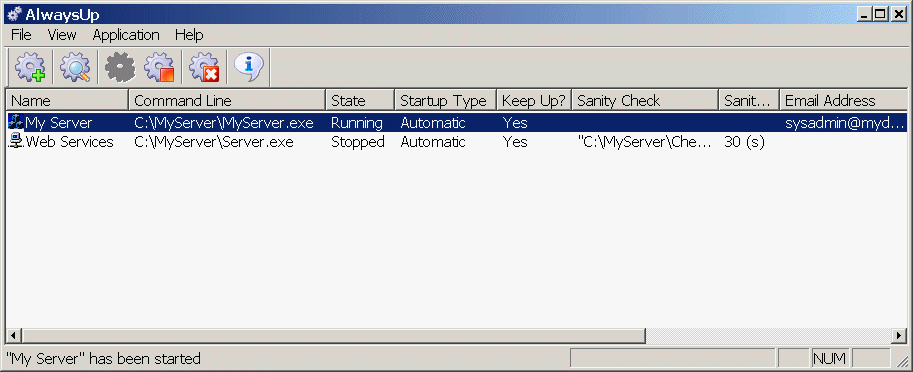Open the blue info bubble icon
The height and width of the screenshot is (372, 913).
coord(249,68)
